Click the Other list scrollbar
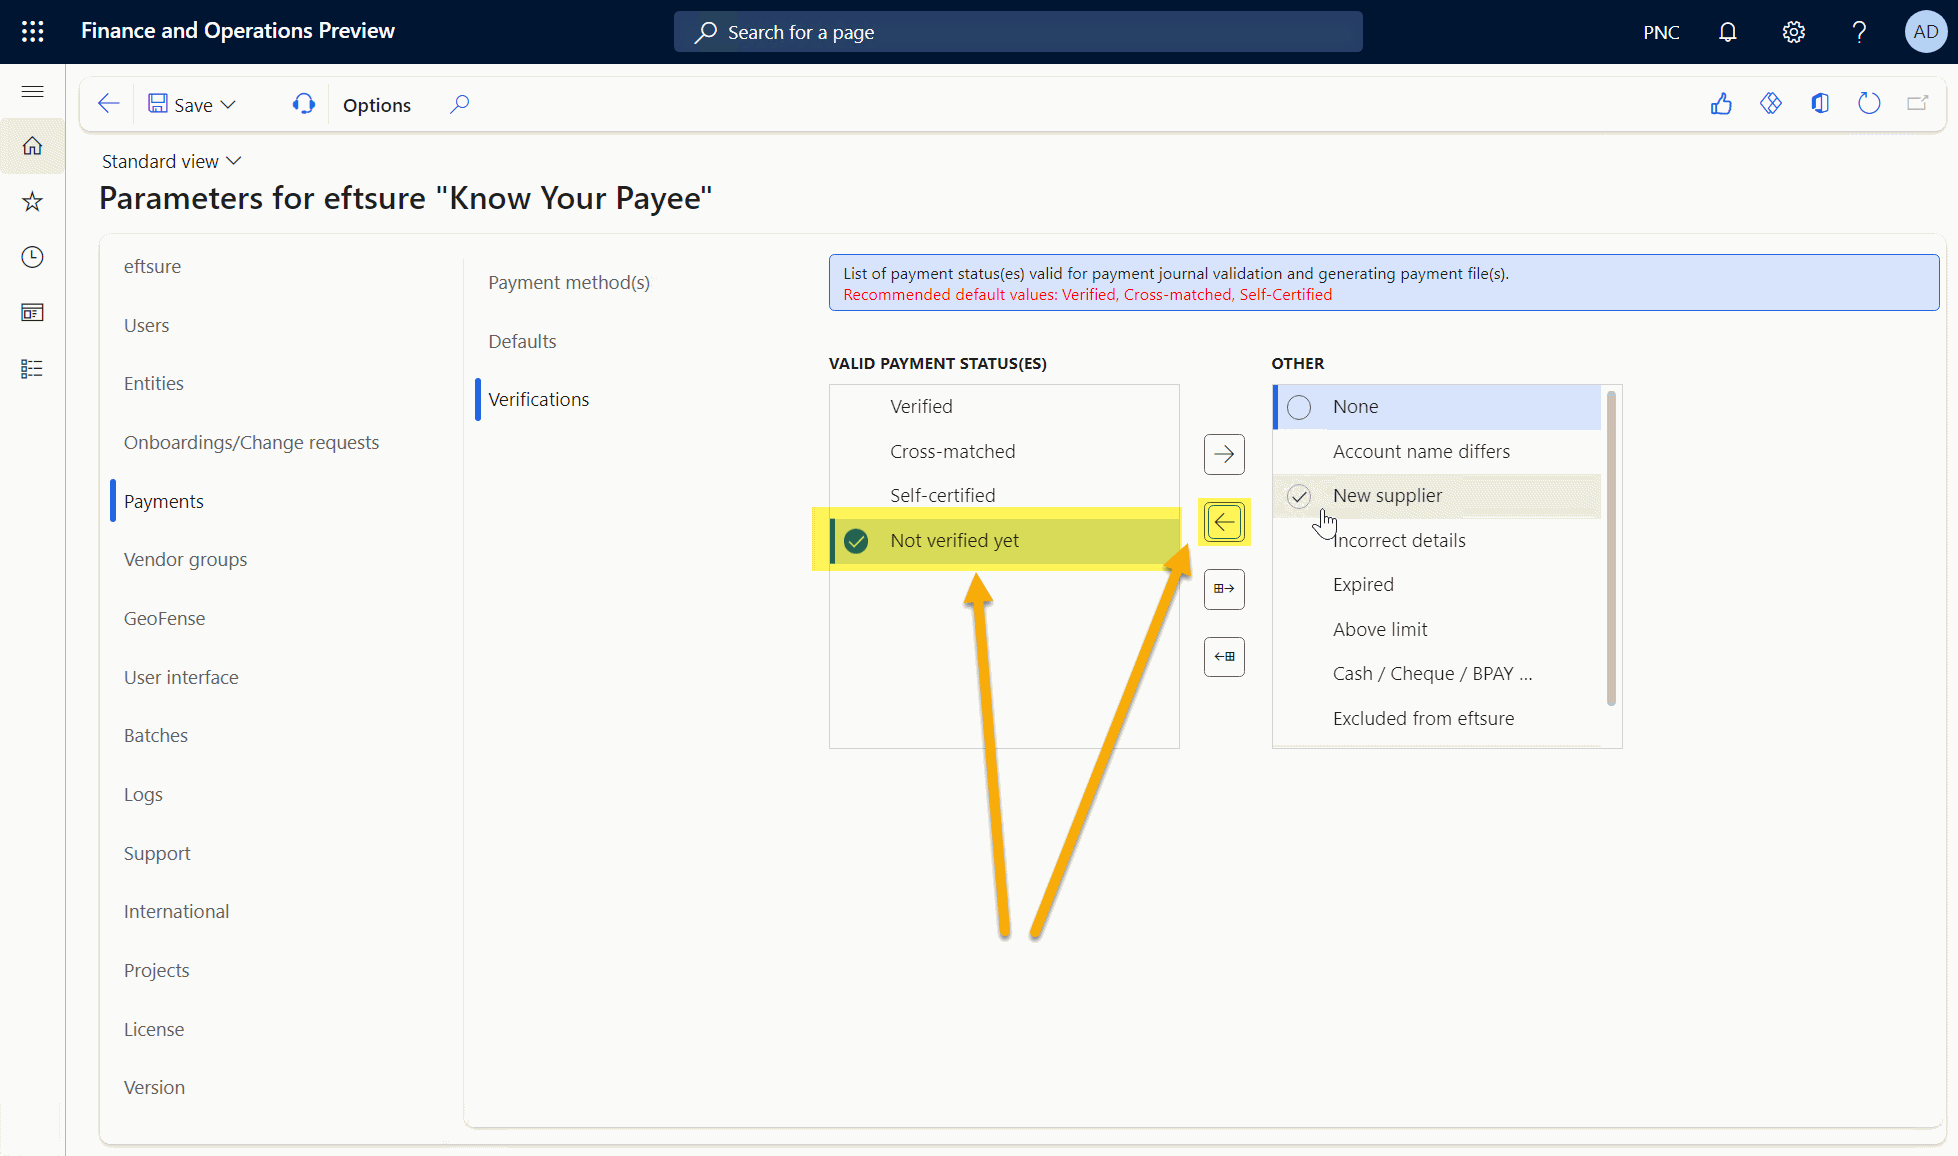 [x=1611, y=548]
